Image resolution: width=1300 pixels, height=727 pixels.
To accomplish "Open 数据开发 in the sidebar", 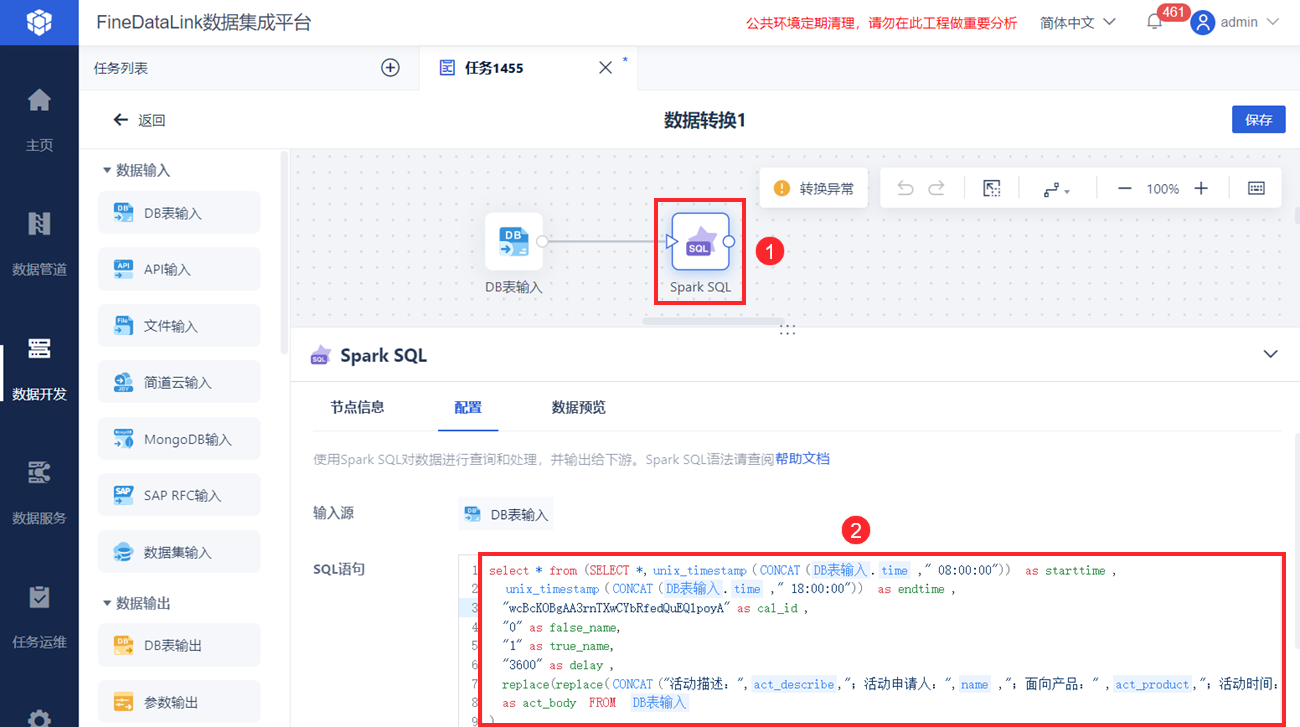I will (x=39, y=369).
